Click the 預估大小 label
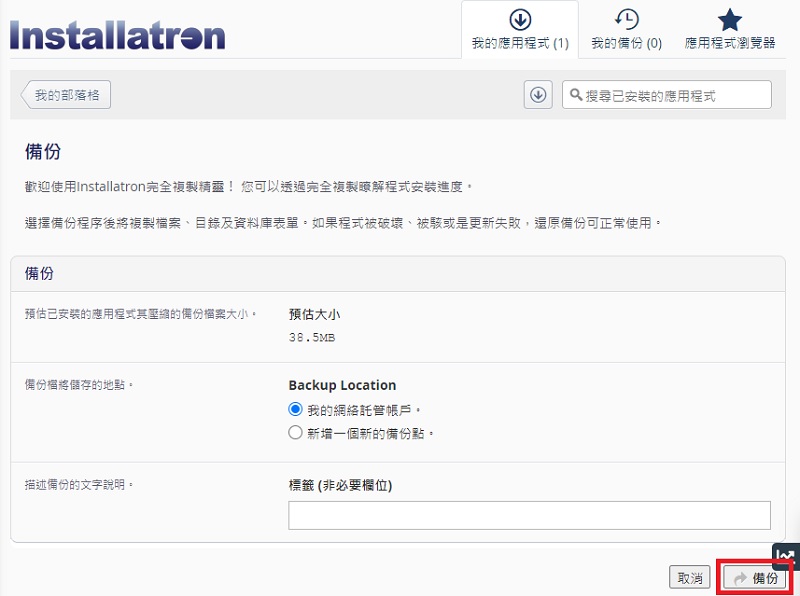 click(314, 314)
